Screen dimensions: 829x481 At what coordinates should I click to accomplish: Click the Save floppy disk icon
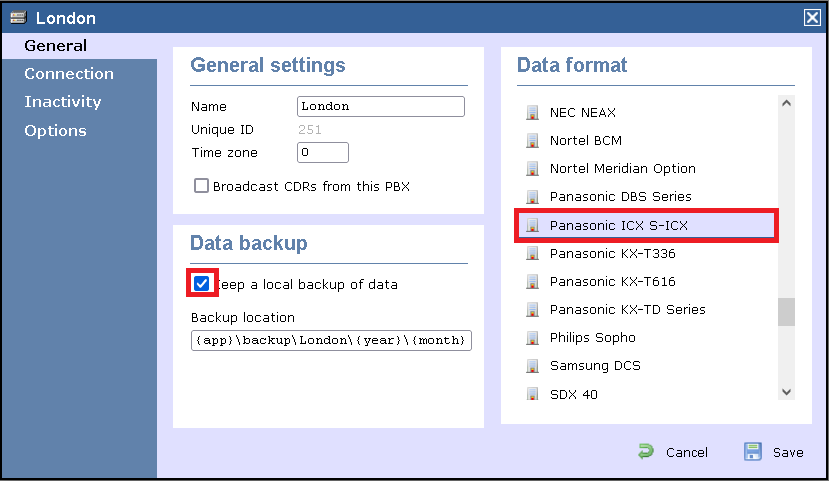pos(753,452)
